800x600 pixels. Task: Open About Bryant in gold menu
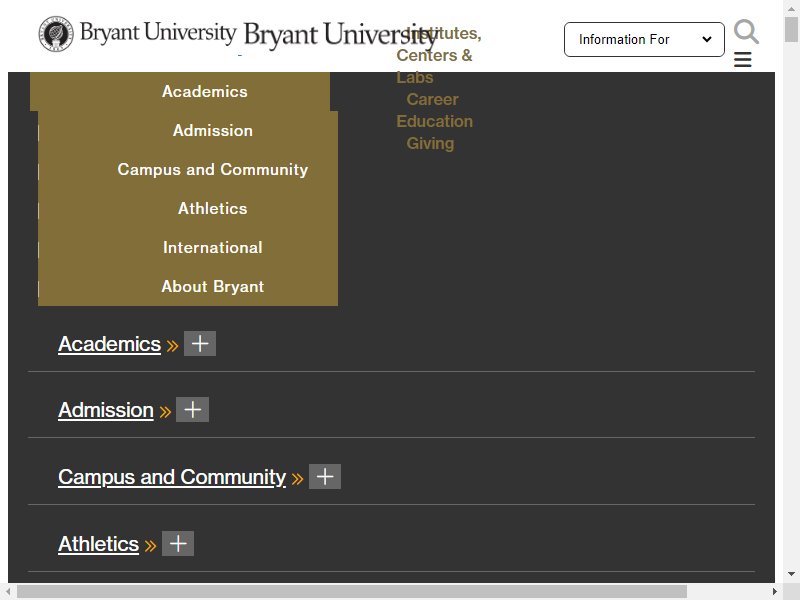point(213,287)
